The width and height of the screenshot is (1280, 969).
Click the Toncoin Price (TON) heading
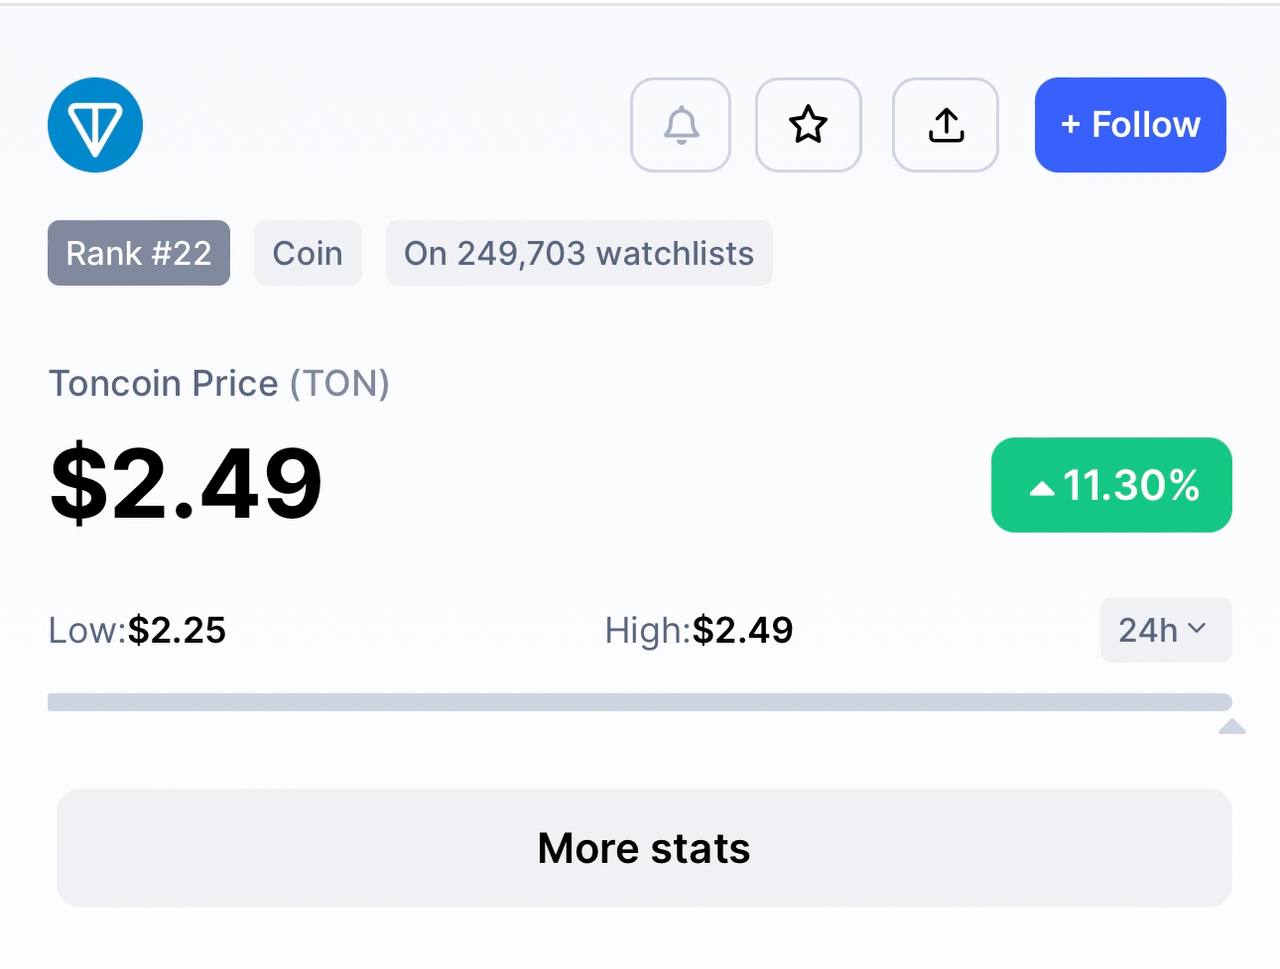click(219, 384)
